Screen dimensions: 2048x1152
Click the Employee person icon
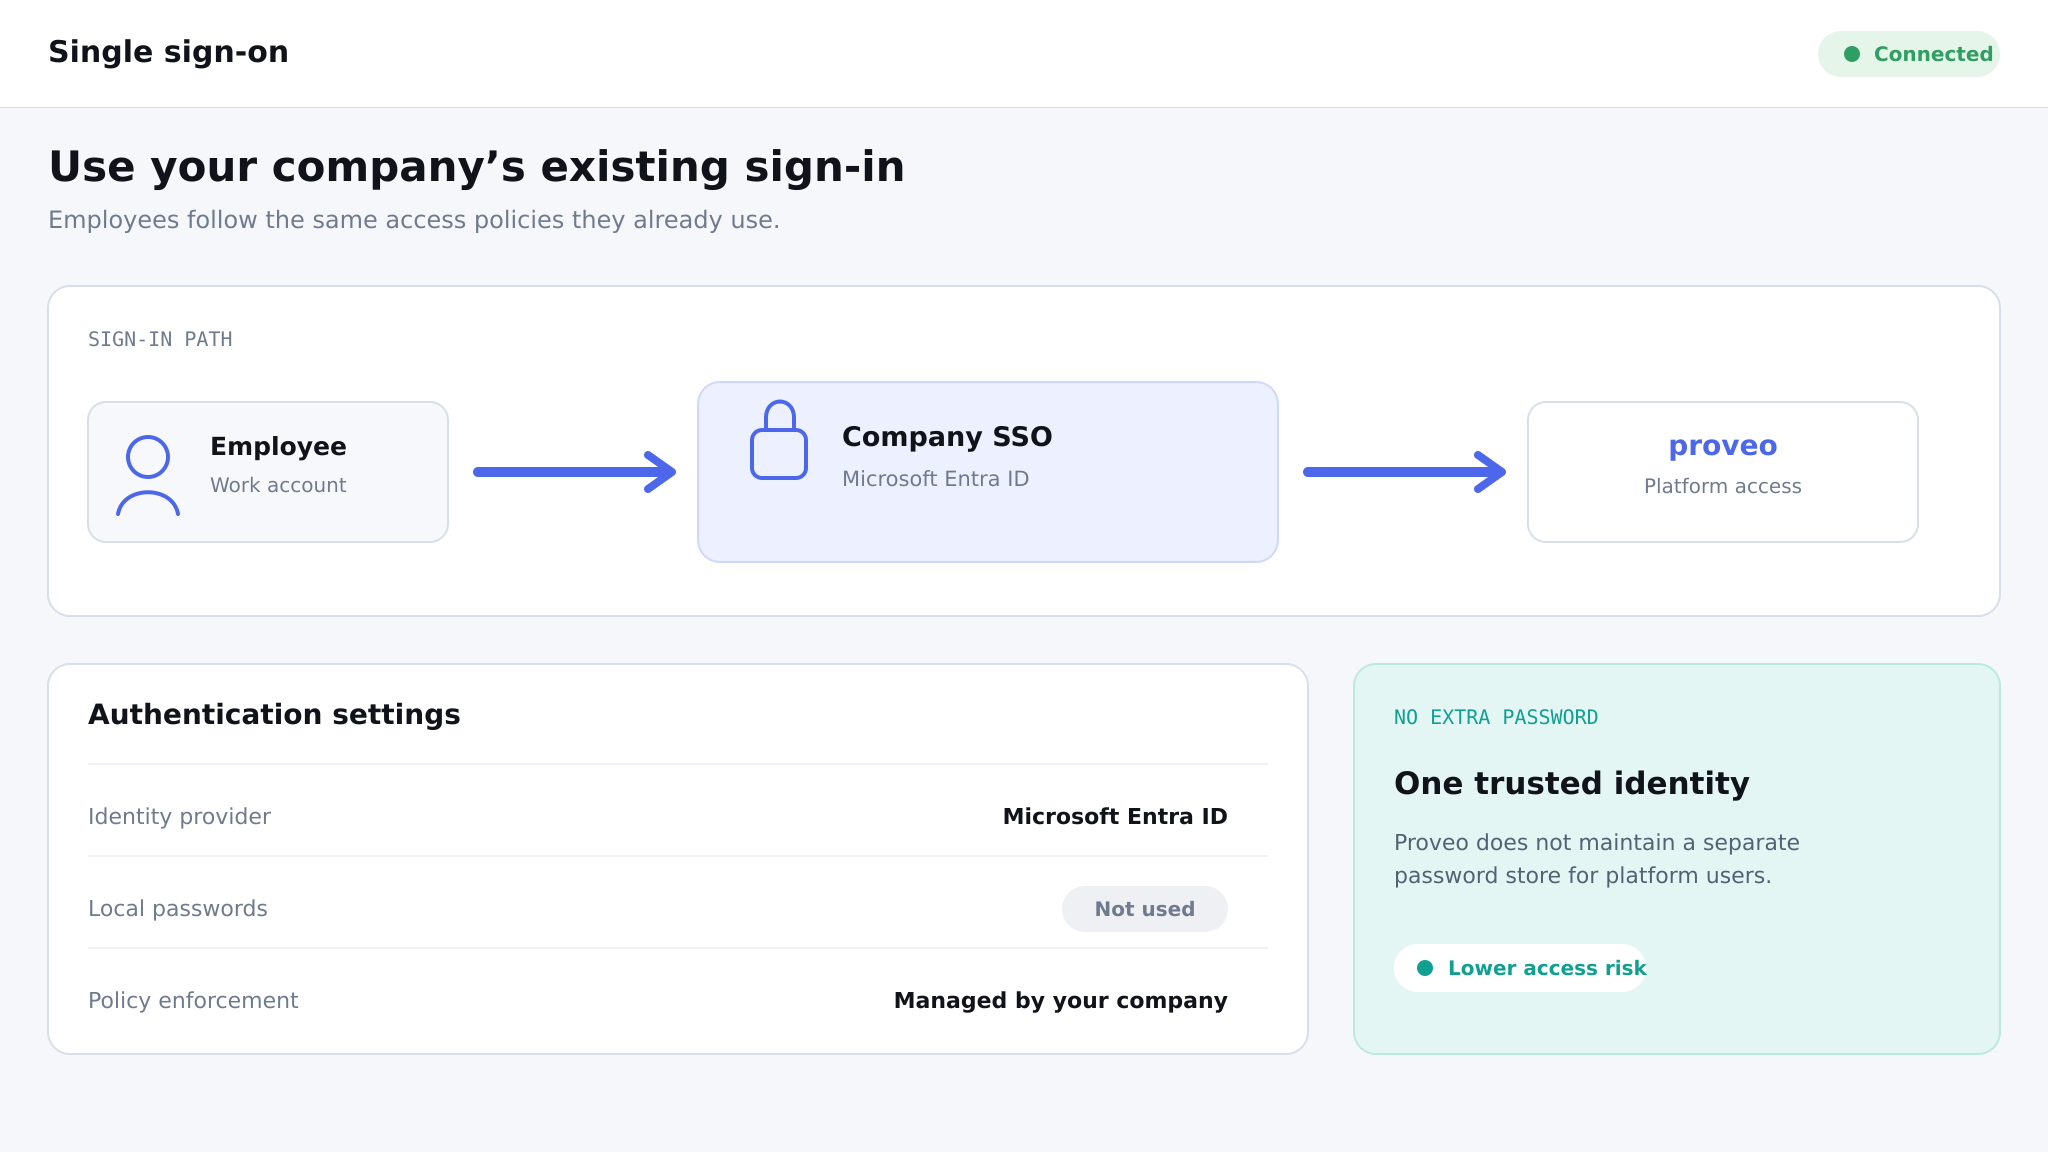(148, 475)
